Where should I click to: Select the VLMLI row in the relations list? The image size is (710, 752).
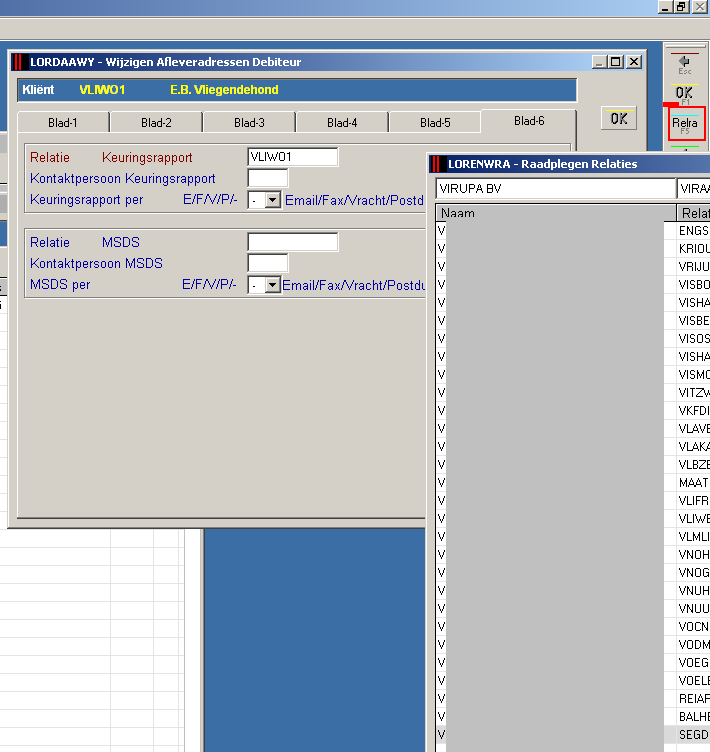[573, 536]
